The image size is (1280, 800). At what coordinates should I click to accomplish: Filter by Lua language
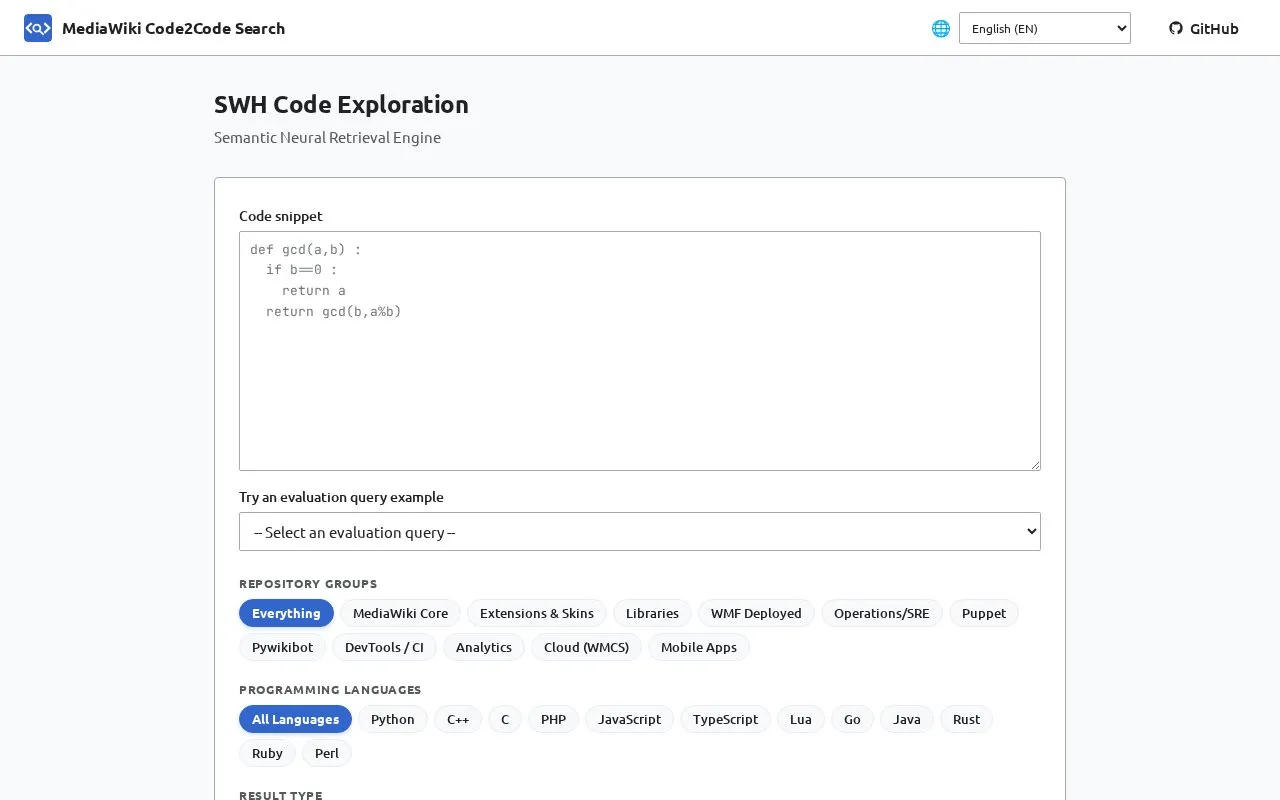(x=801, y=719)
